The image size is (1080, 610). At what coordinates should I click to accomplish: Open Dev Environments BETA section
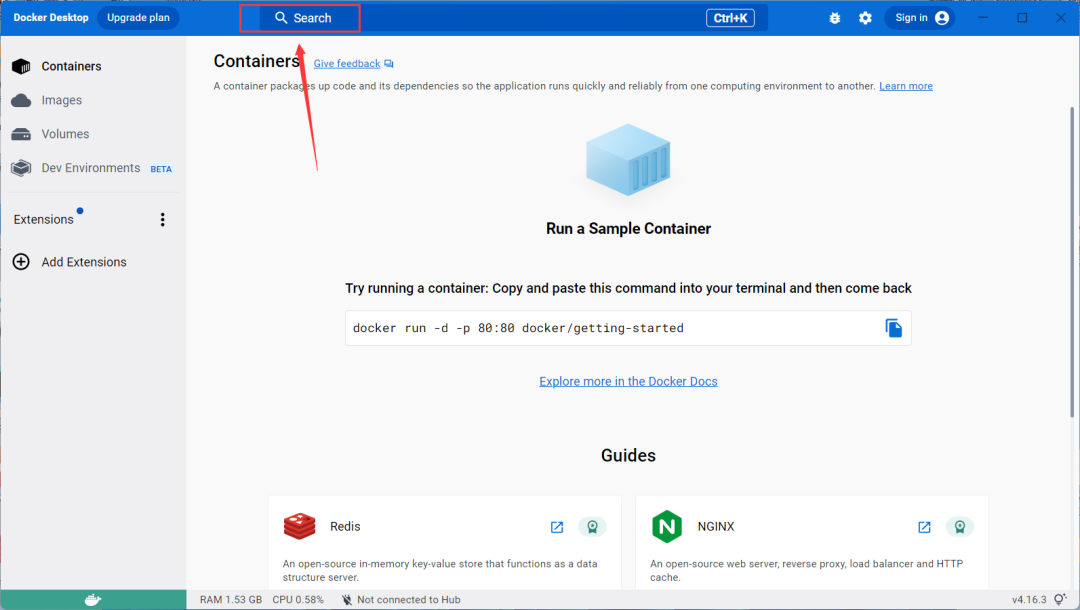coord(92,168)
